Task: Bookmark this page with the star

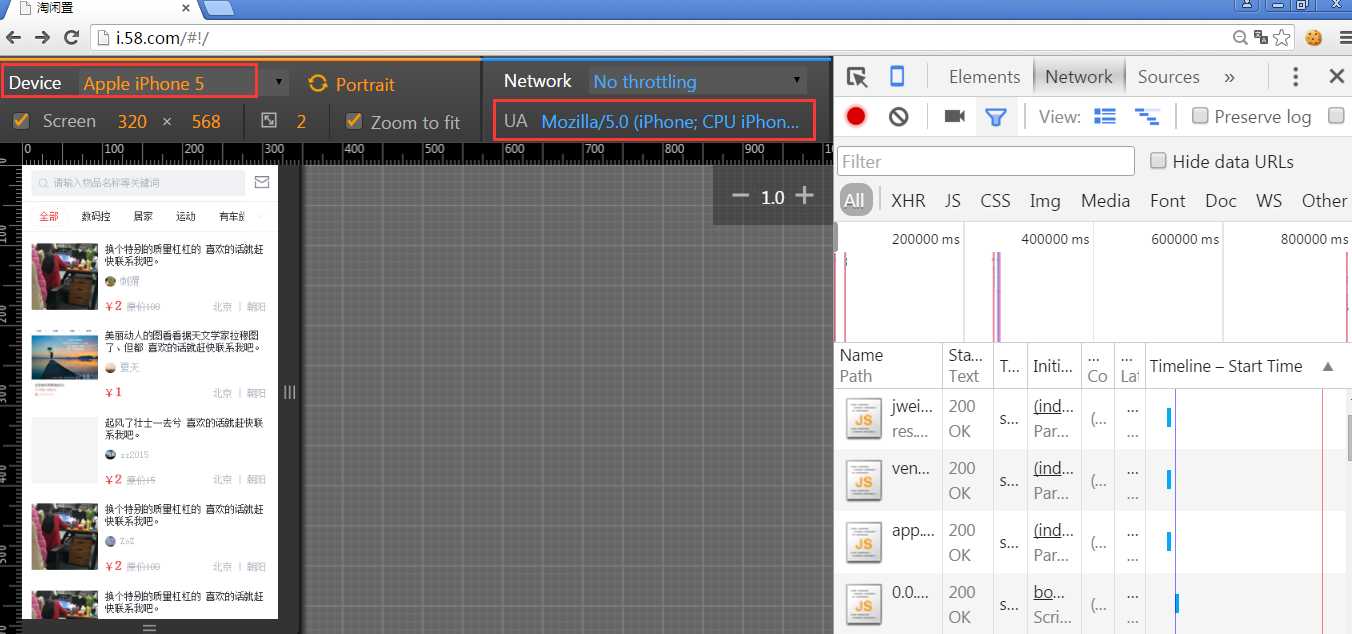Action: pos(1283,38)
